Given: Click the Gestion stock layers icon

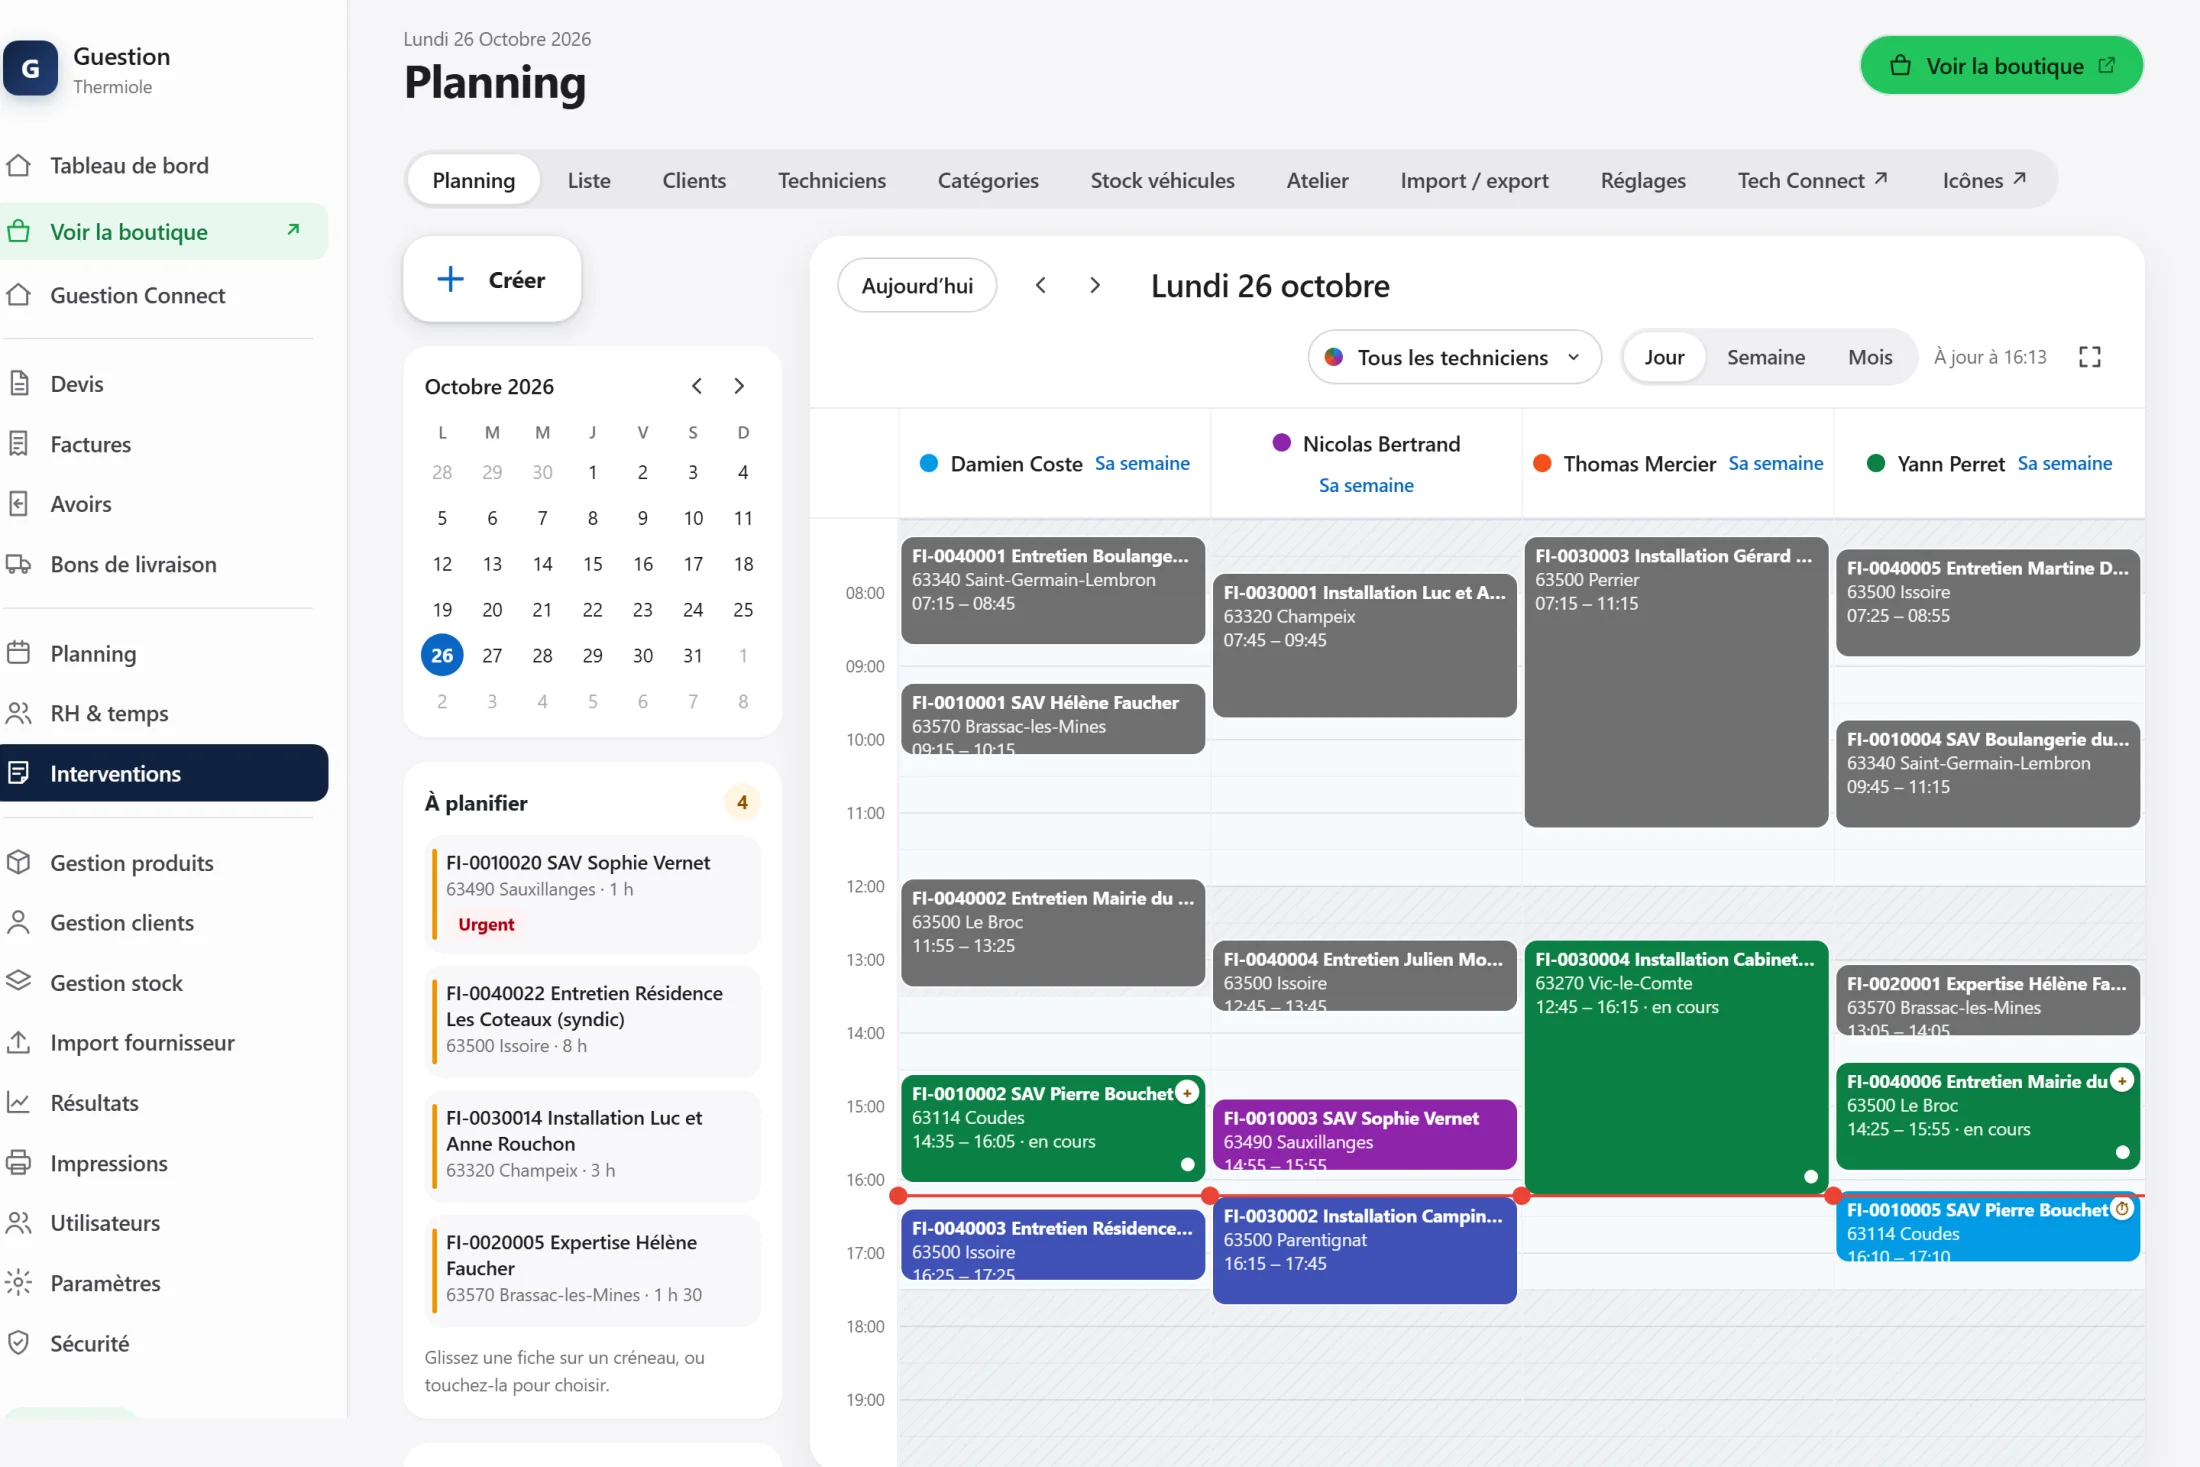Looking at the screenshot, I should coord(18,982).
